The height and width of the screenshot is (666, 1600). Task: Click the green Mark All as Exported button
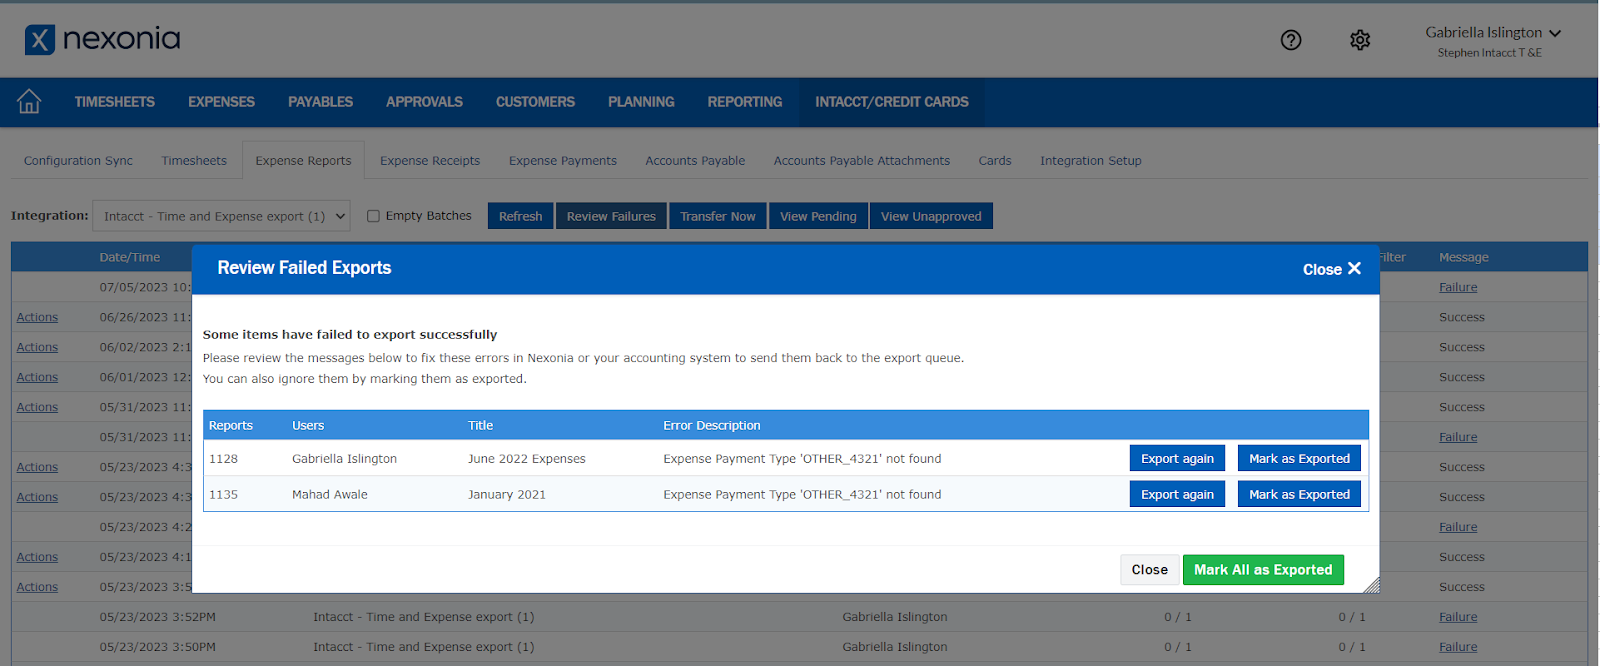[x=1263, y=570]
